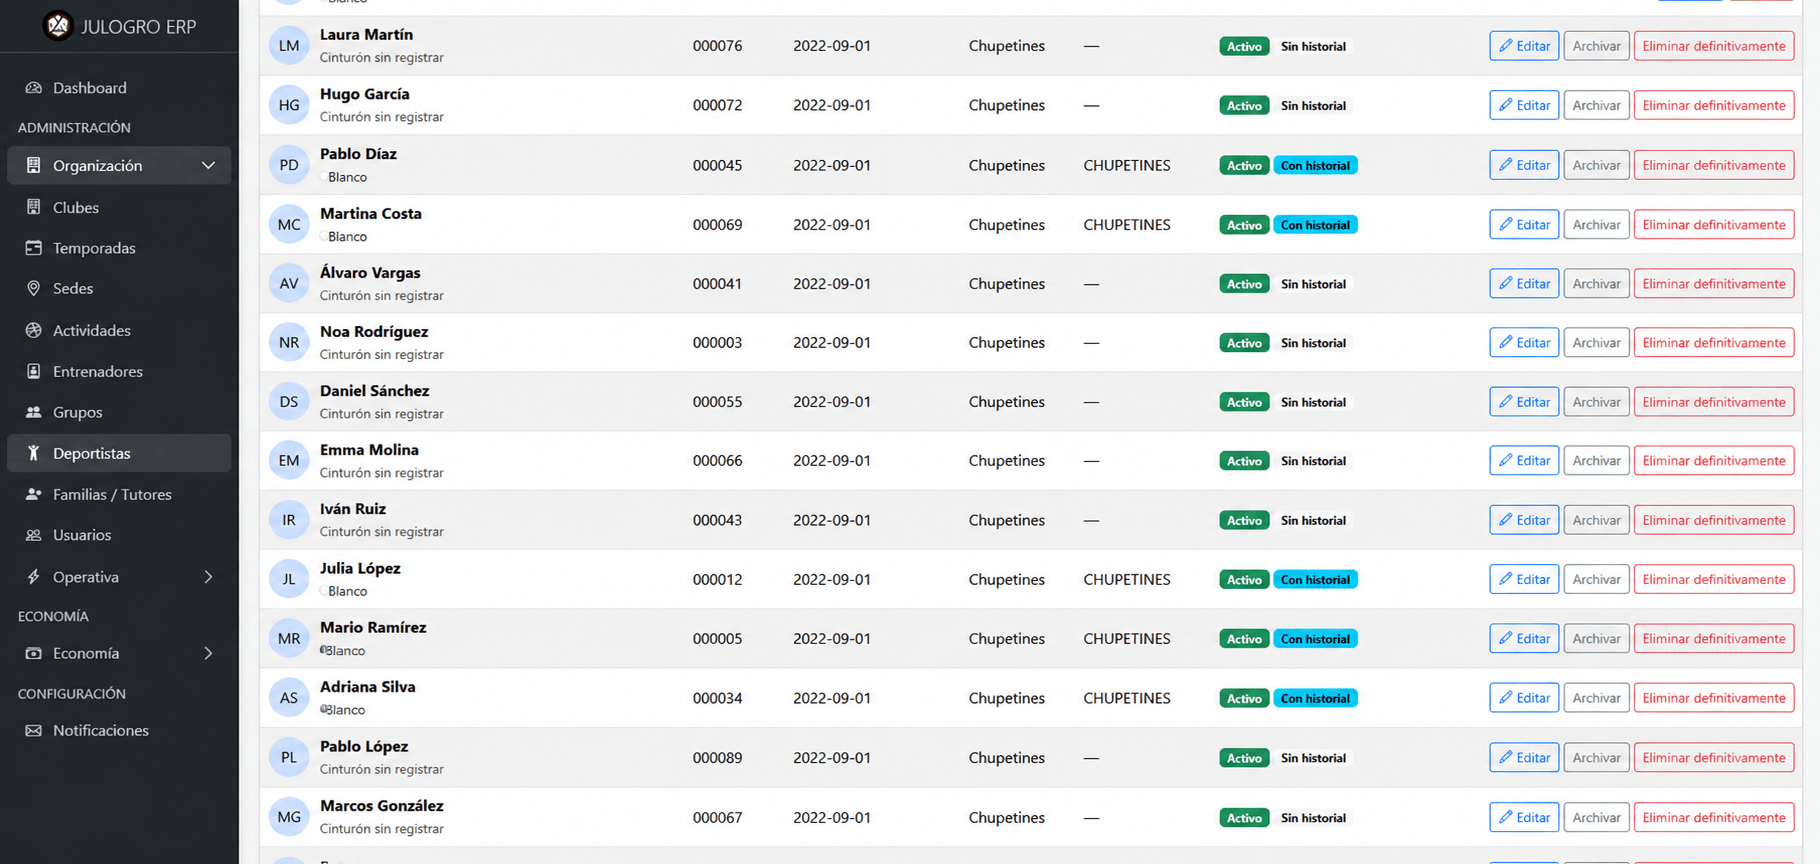
Task: Click the Actividades ball icon
Action: click(34, 330)
